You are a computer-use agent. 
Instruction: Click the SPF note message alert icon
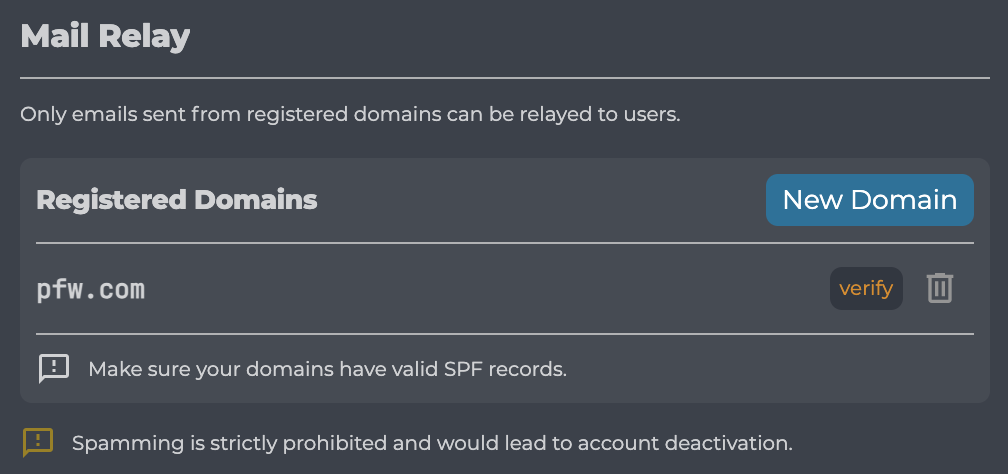click(53, 368)
